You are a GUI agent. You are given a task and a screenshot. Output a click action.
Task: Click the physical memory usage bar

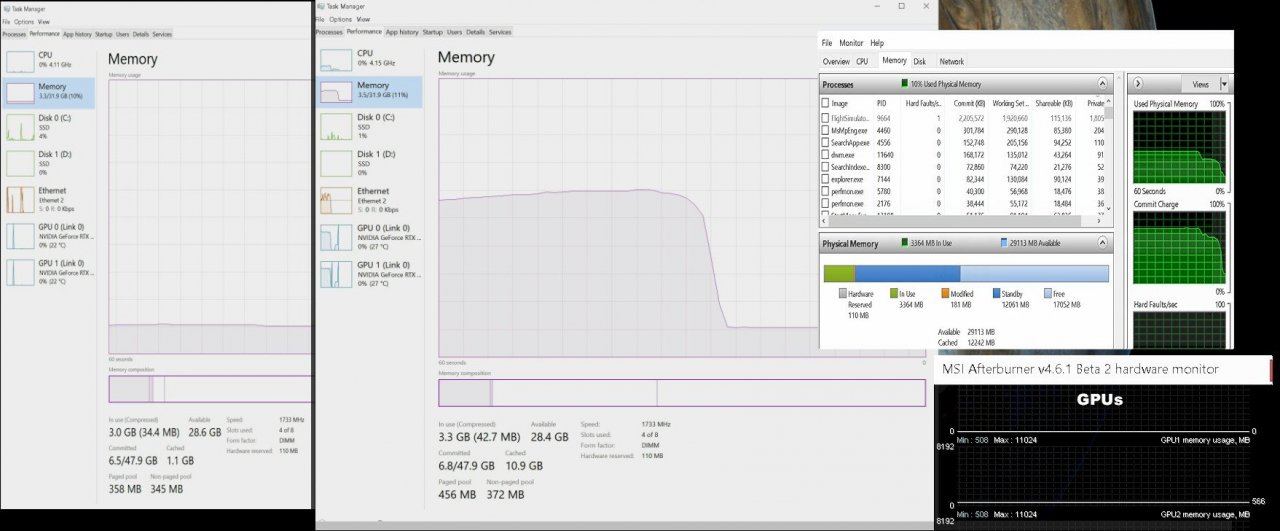pyautogui.click(x=965, y=273)
